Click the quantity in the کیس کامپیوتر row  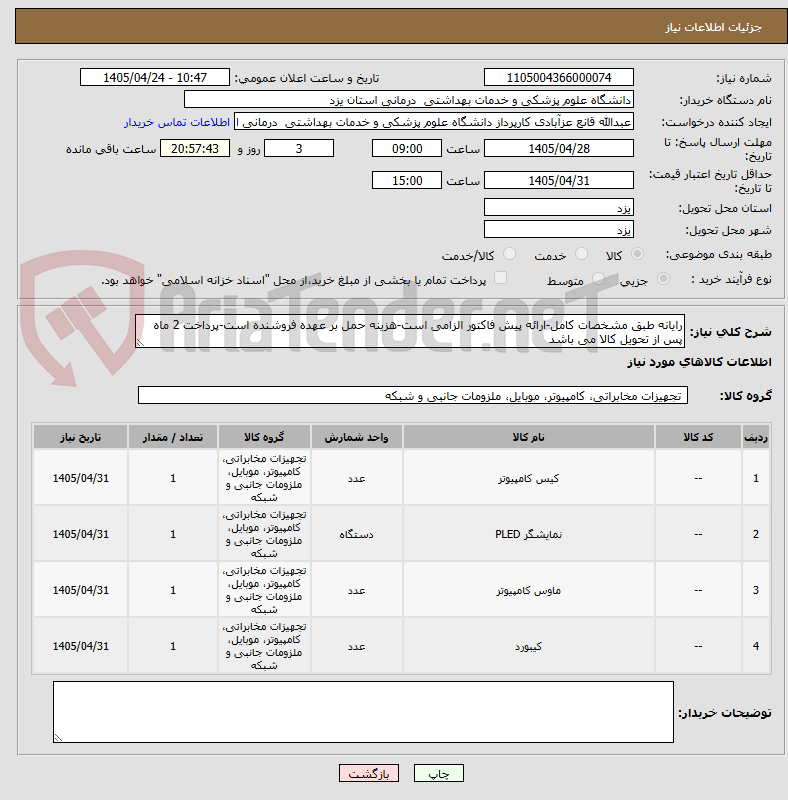coord(173,478)
